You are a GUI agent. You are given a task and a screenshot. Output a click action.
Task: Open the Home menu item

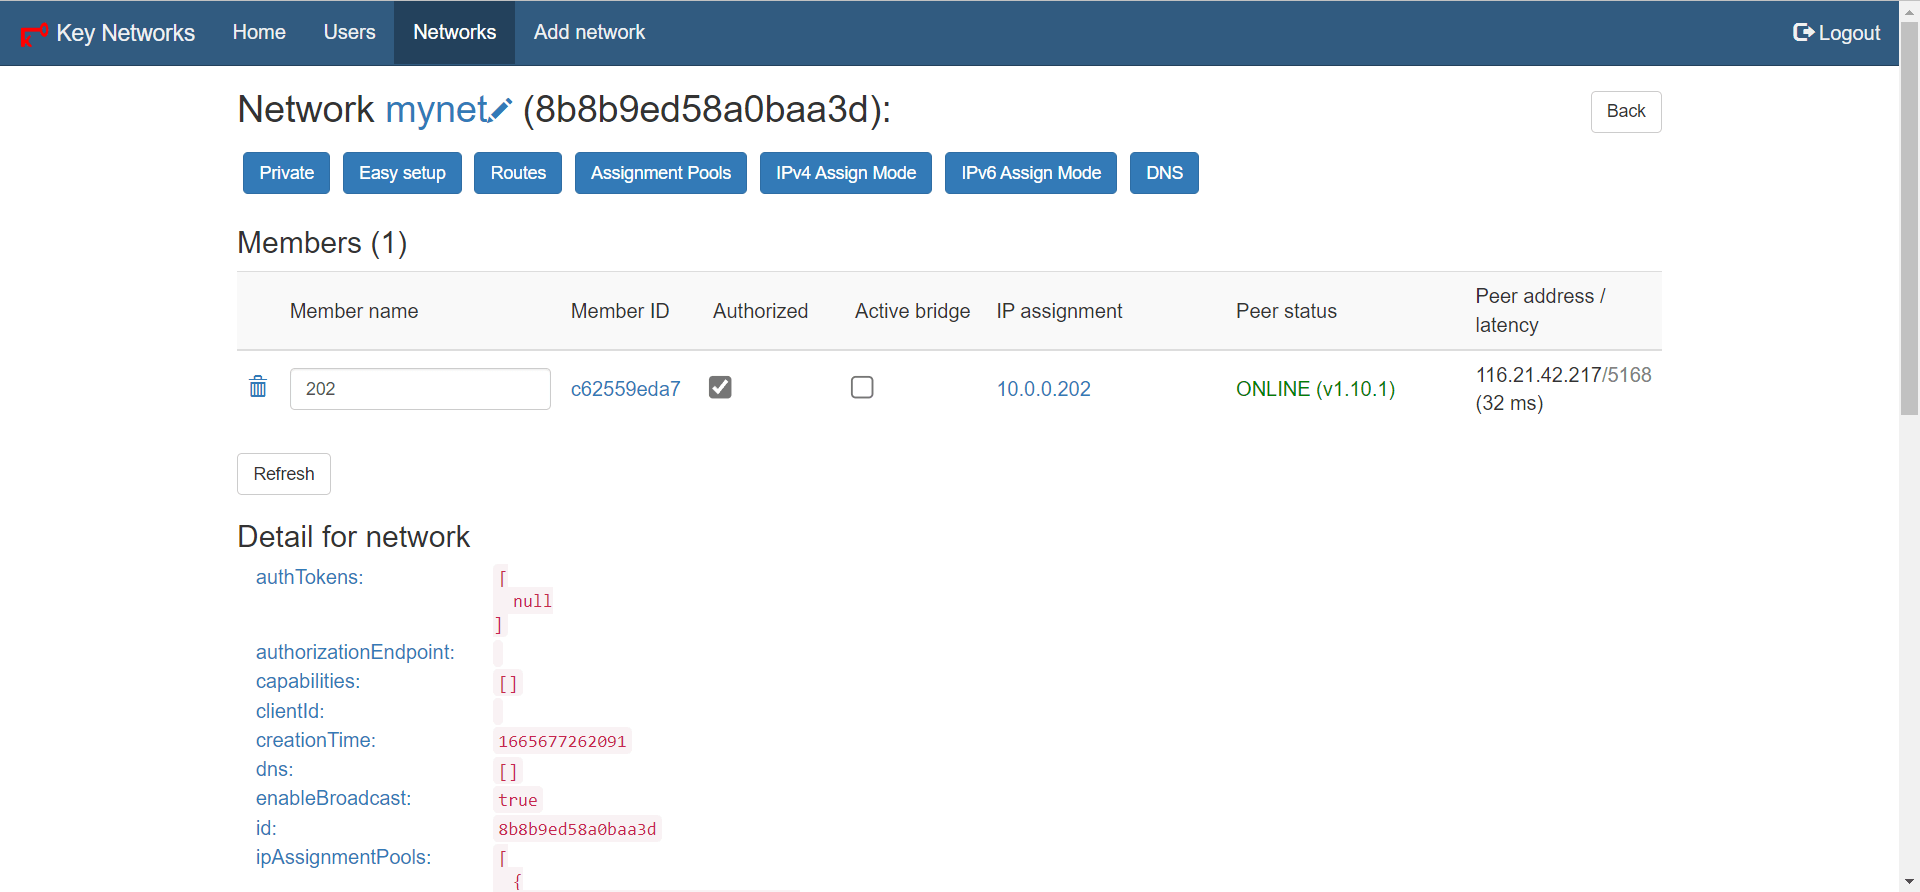click(x=259, y=33)
